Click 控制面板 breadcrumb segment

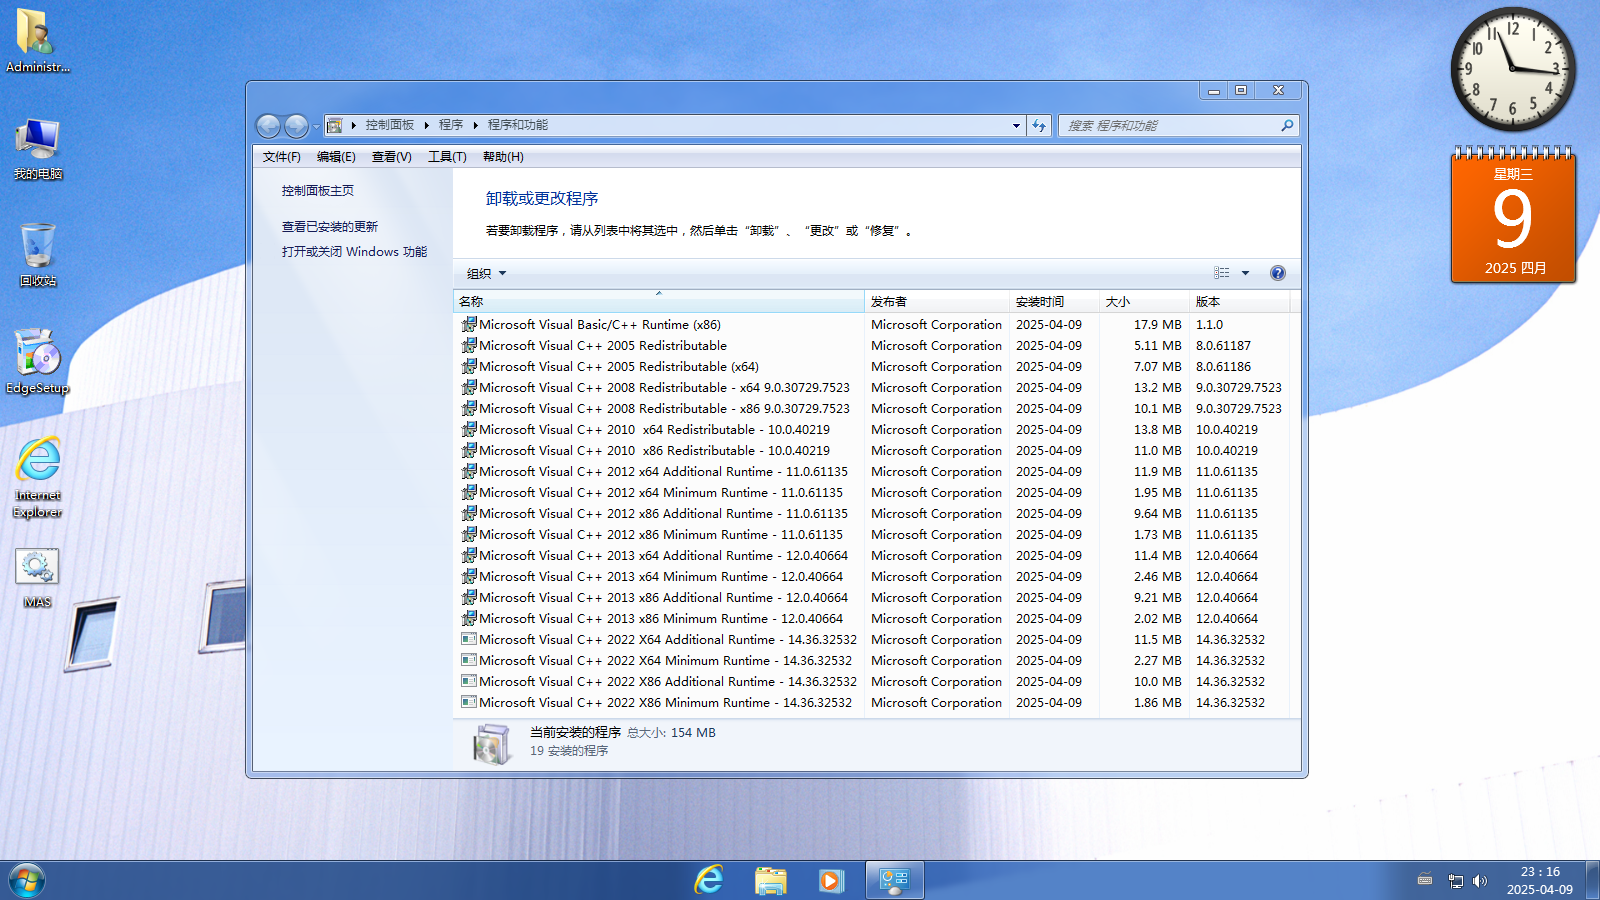tap(389, 125)
